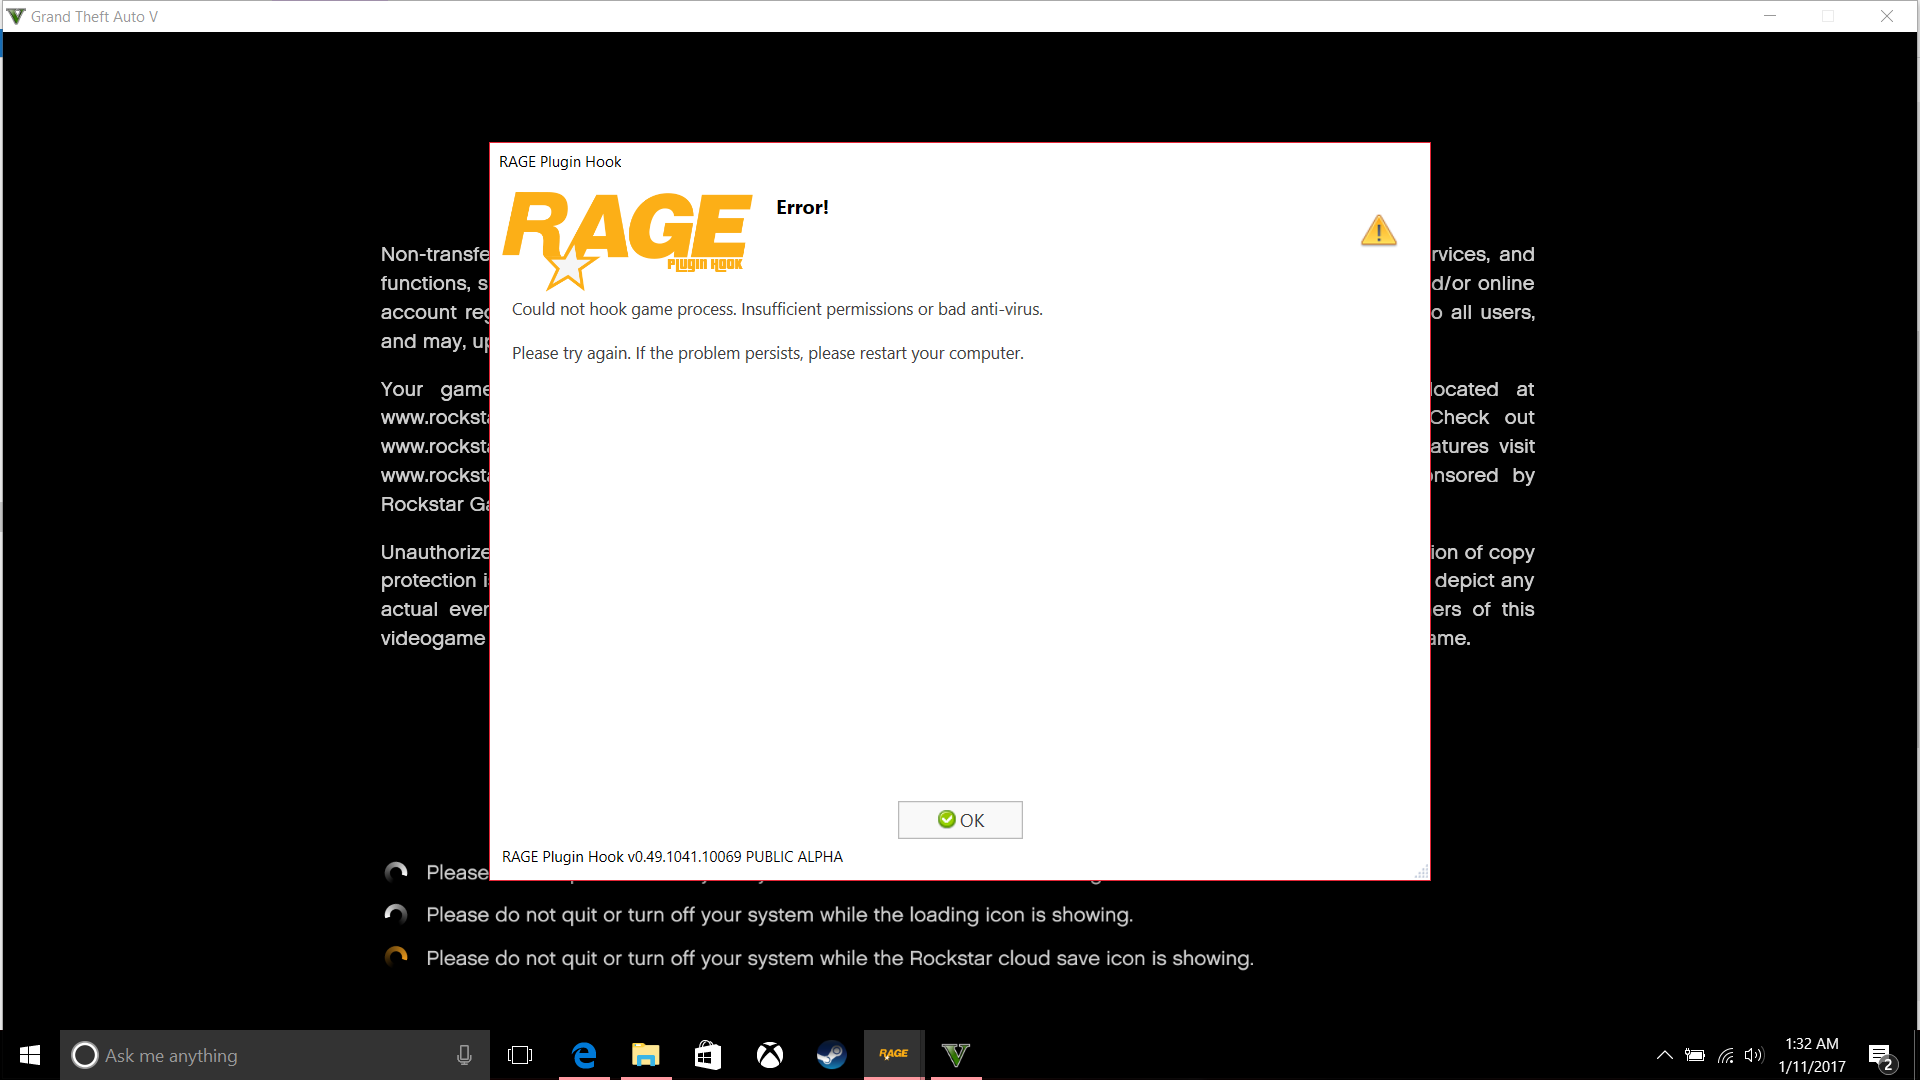Image resolution: width=1920 pixels, height=1080 pixels.
Task: Switch to the GTA V taskbar icon
Action: click(956, 1054)
